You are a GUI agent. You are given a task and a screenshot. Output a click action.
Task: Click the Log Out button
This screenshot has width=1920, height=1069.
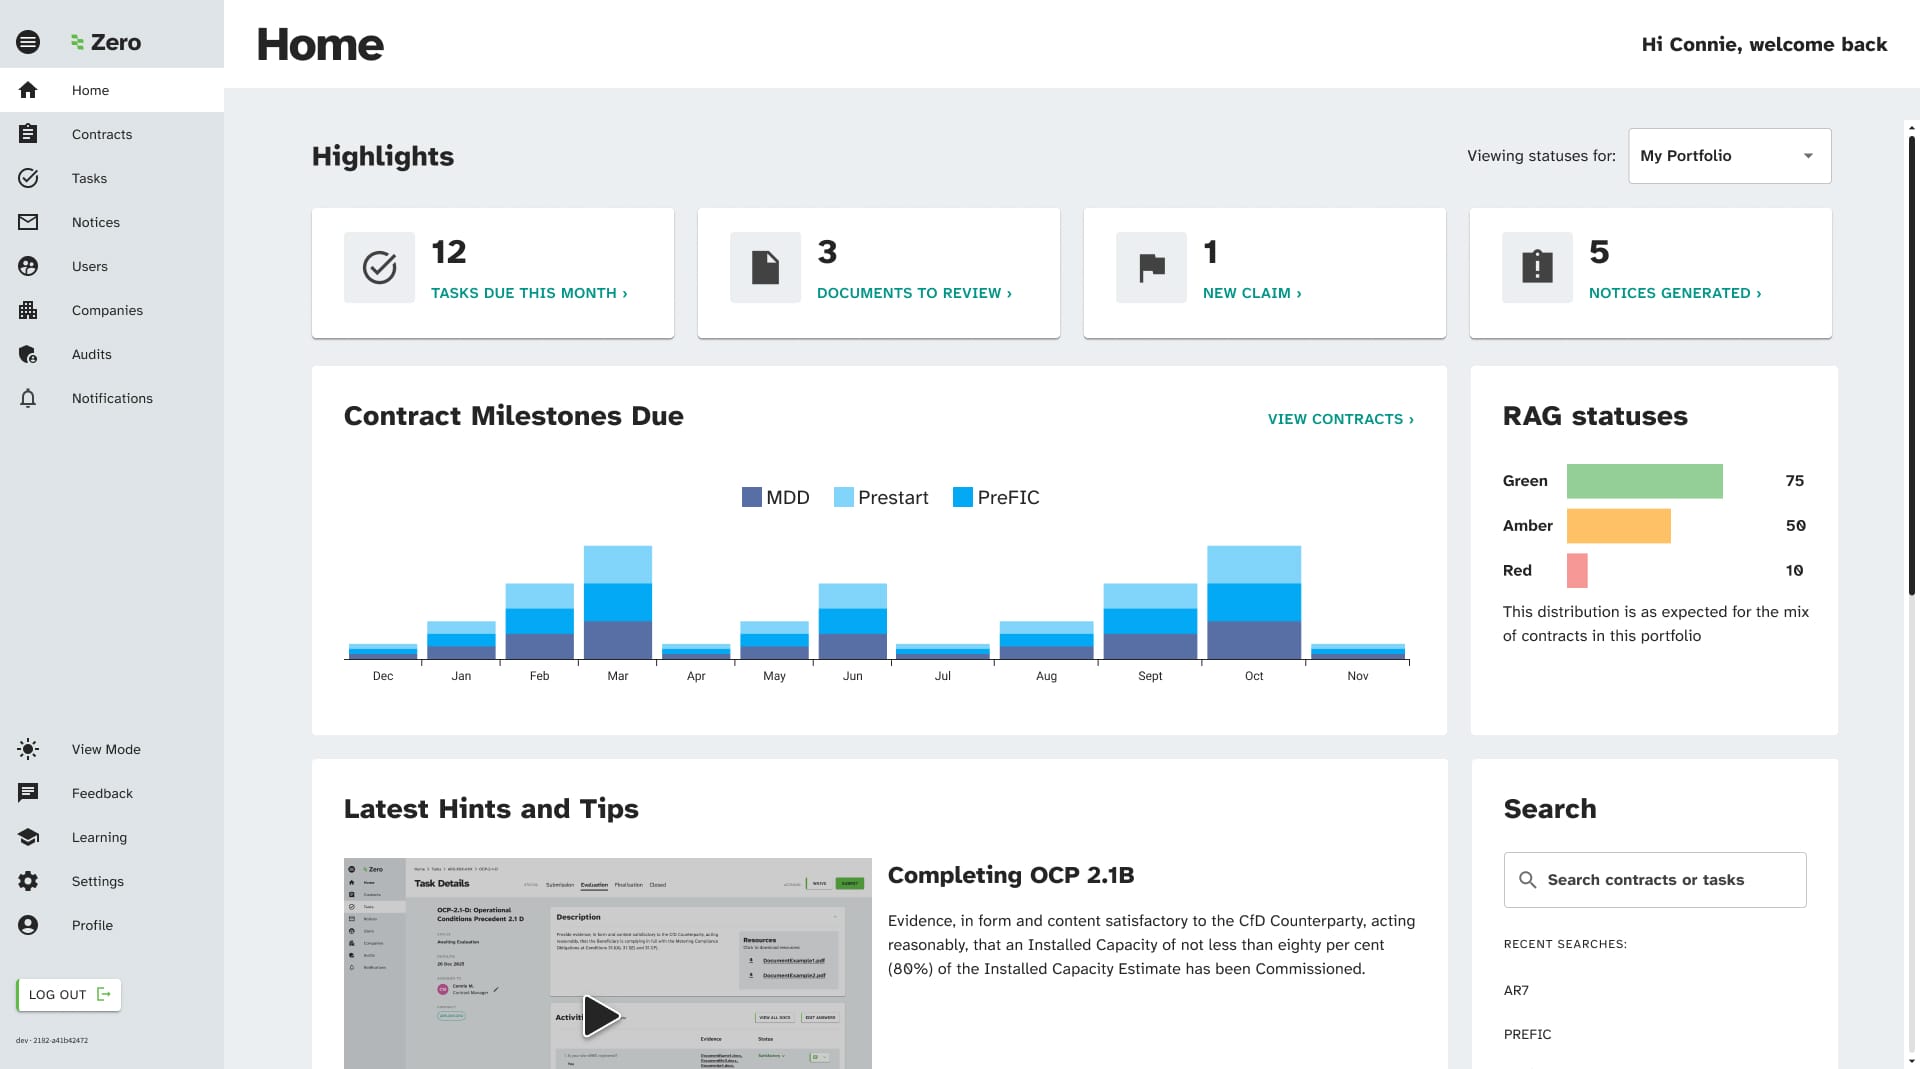[68, 994]
